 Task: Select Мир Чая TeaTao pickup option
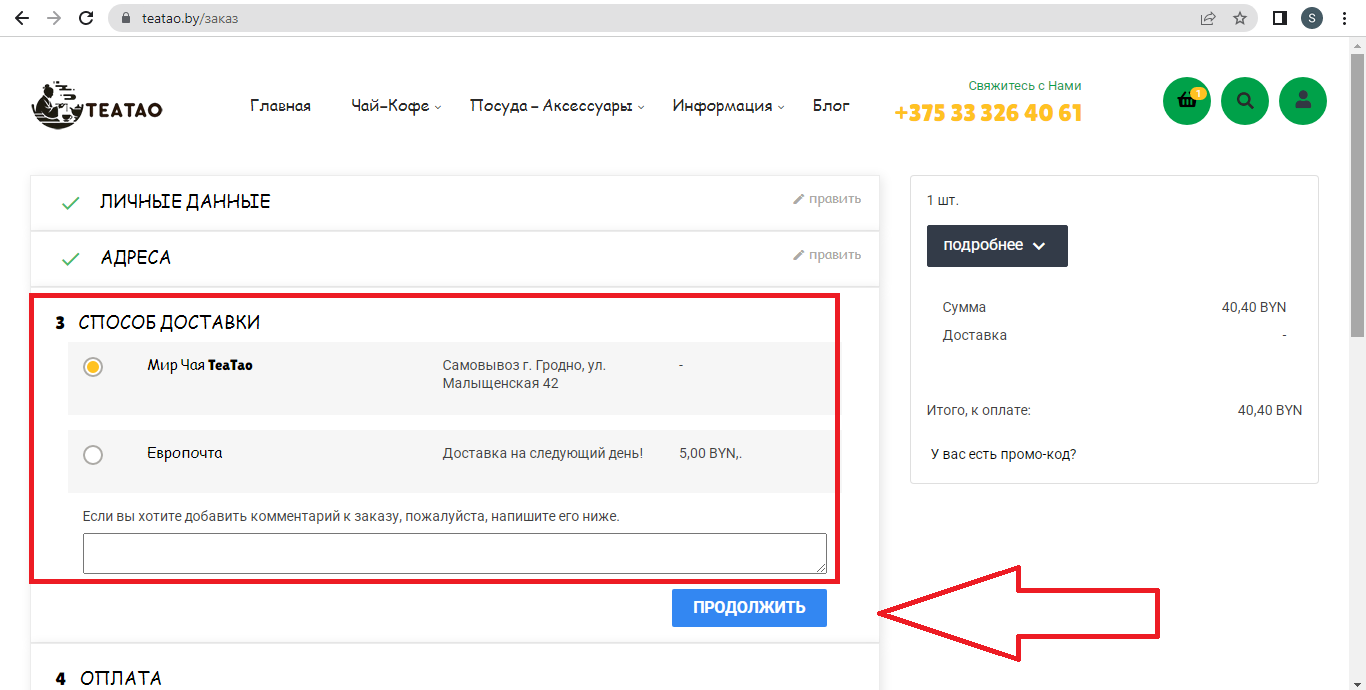tap(93, 367)
